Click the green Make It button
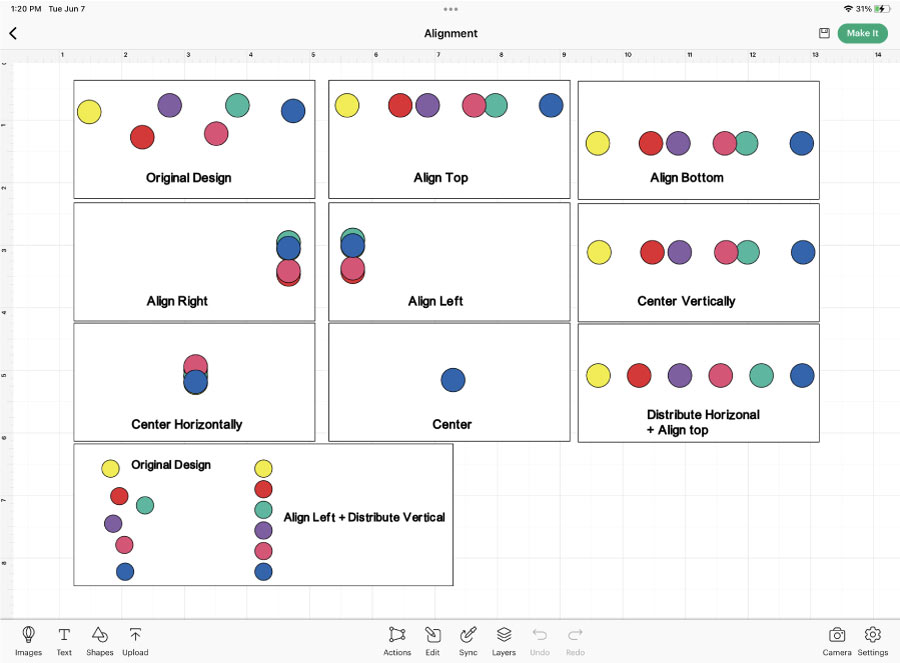Screen dimensions: 900x663 pyautogui.click(x=862, y=33)
